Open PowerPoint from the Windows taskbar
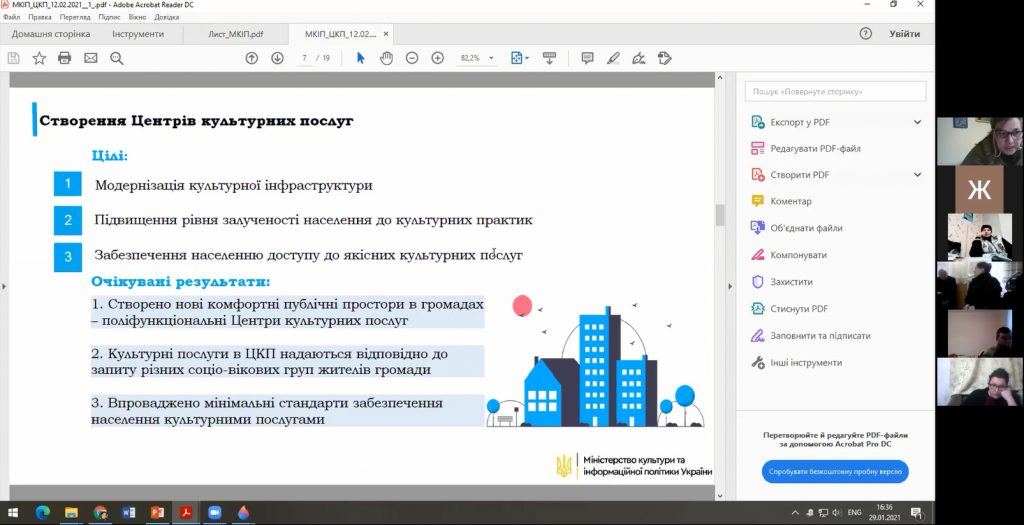 [x=157, y=513]
